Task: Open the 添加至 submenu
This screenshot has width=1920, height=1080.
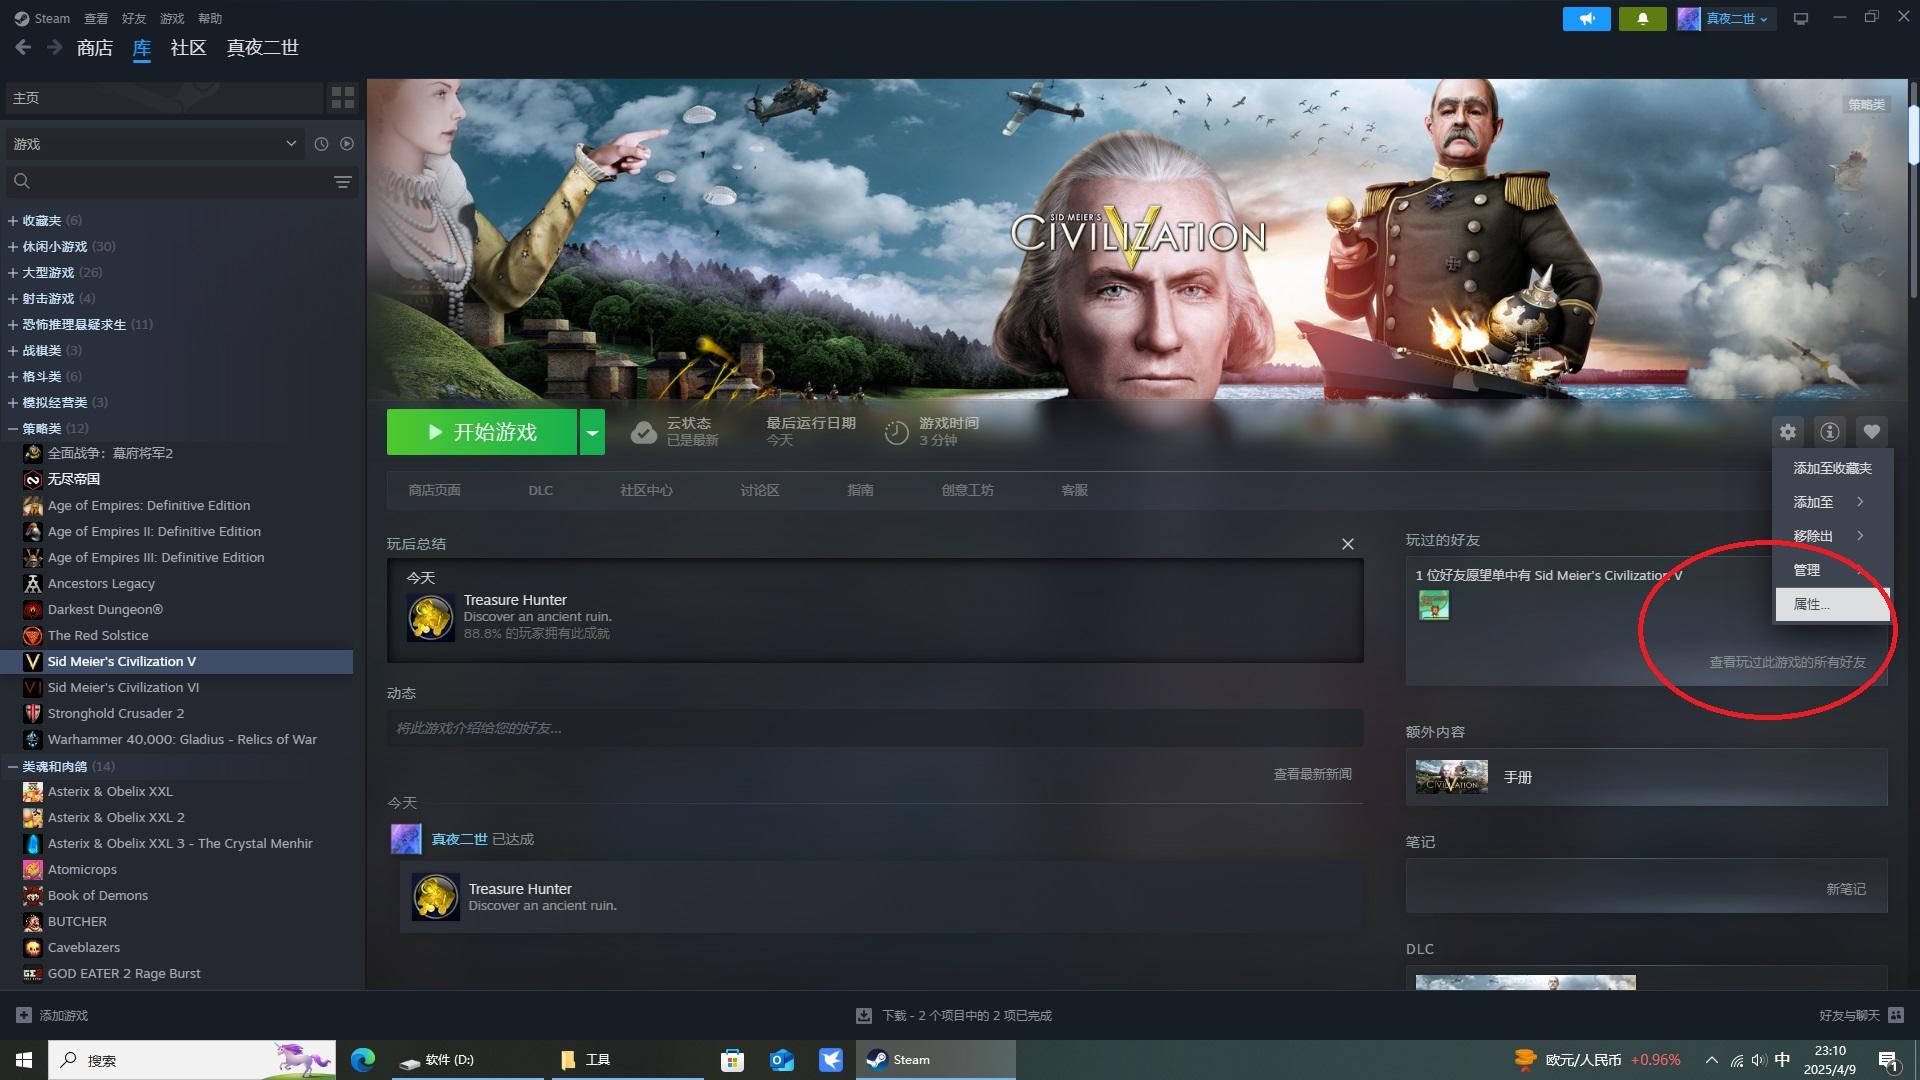Action: (1831, 502)
